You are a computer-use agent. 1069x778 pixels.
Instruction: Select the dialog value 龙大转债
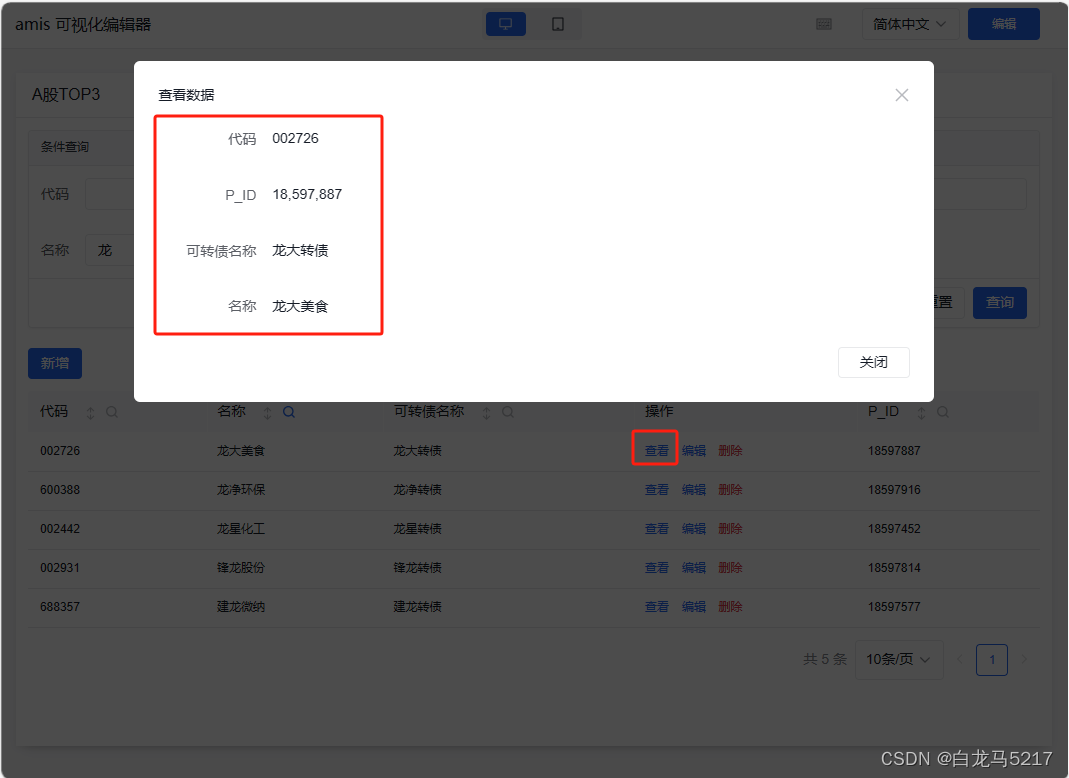300,250
